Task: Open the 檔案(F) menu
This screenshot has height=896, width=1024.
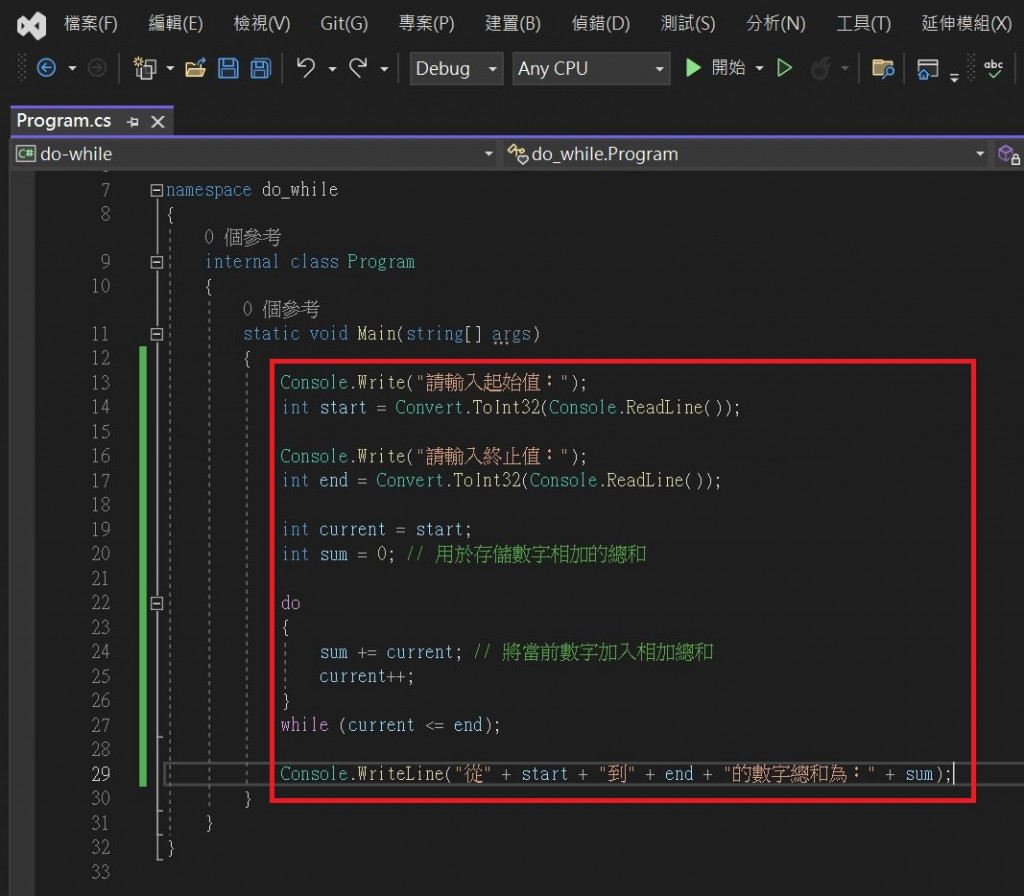Action: click(91, 24)
